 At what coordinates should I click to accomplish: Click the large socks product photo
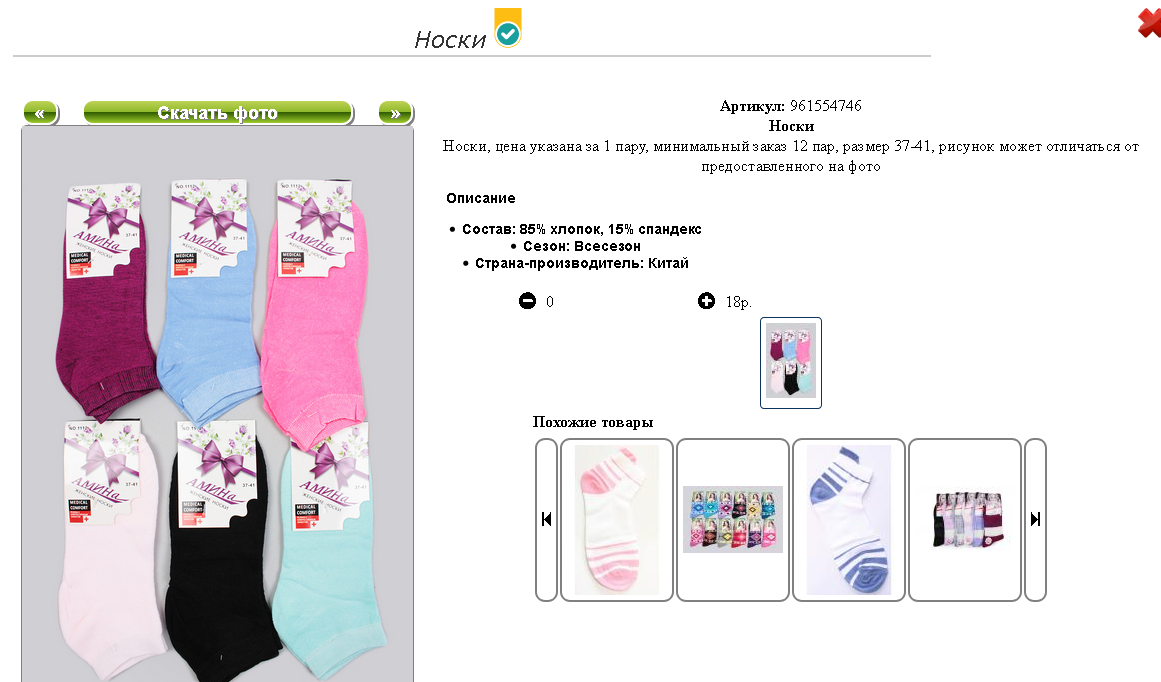coord(218,404)
